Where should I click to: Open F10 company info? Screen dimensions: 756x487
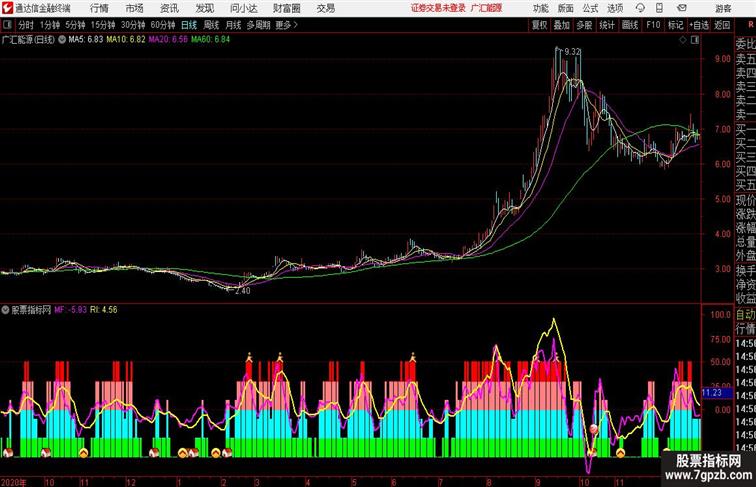point(653,25)
